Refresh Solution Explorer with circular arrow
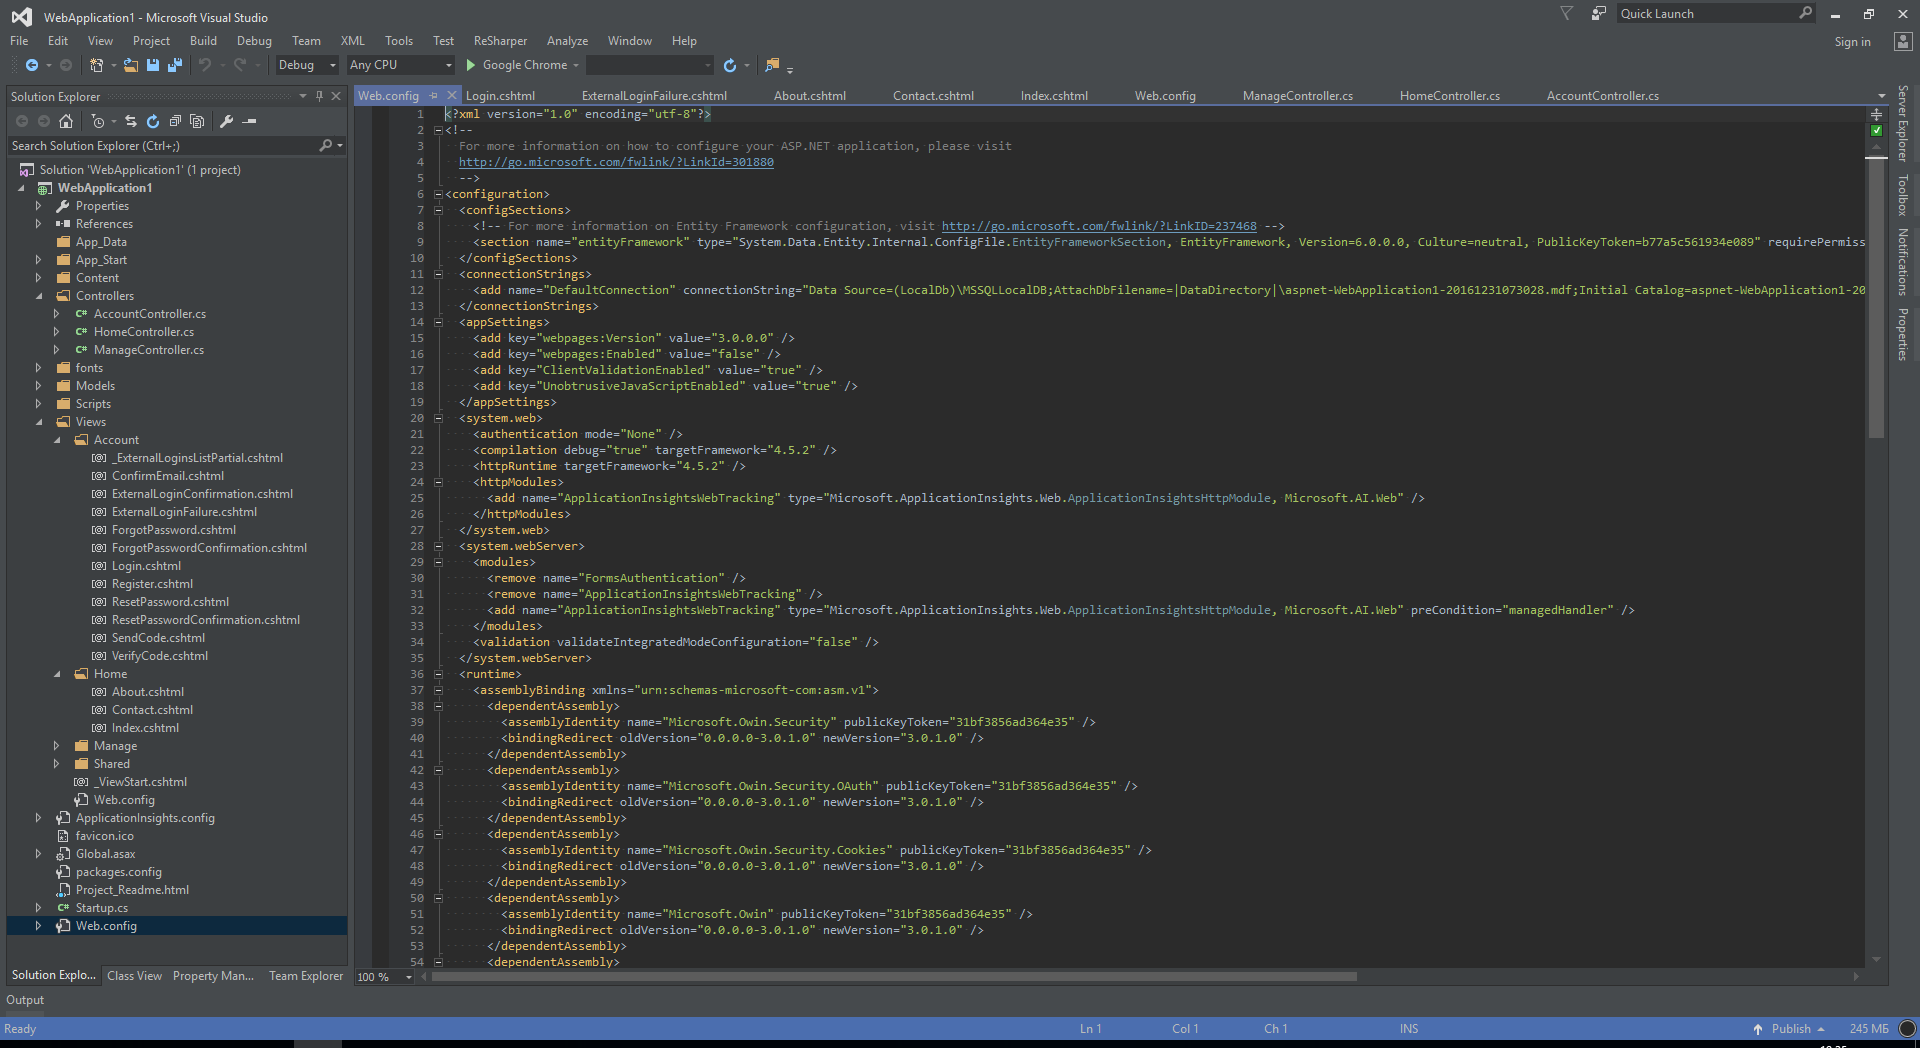 click(153, 121)
